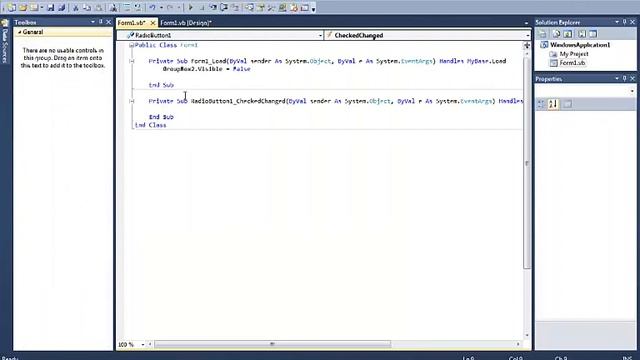Click the horizontal scrollbar right arrow in the editor
The height and width of the screenshot is (360, 640).
click(x=518, y=344)
